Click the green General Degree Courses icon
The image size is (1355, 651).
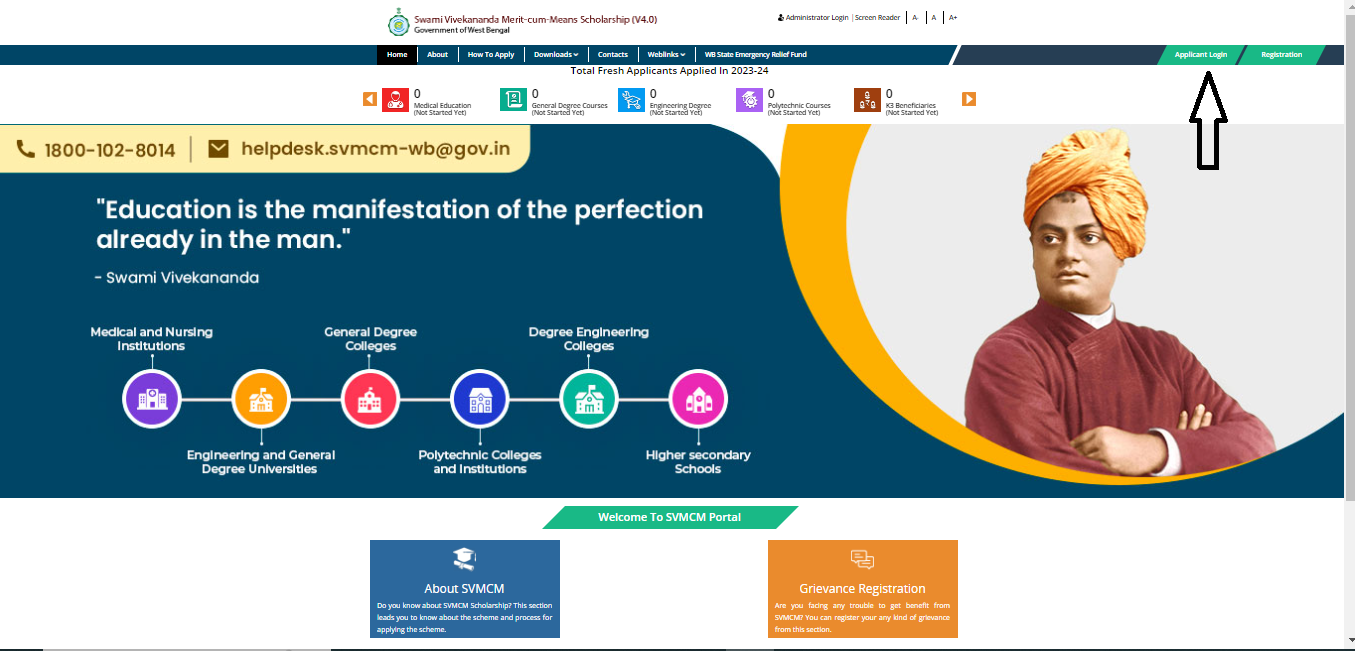[x=513, y=100]
